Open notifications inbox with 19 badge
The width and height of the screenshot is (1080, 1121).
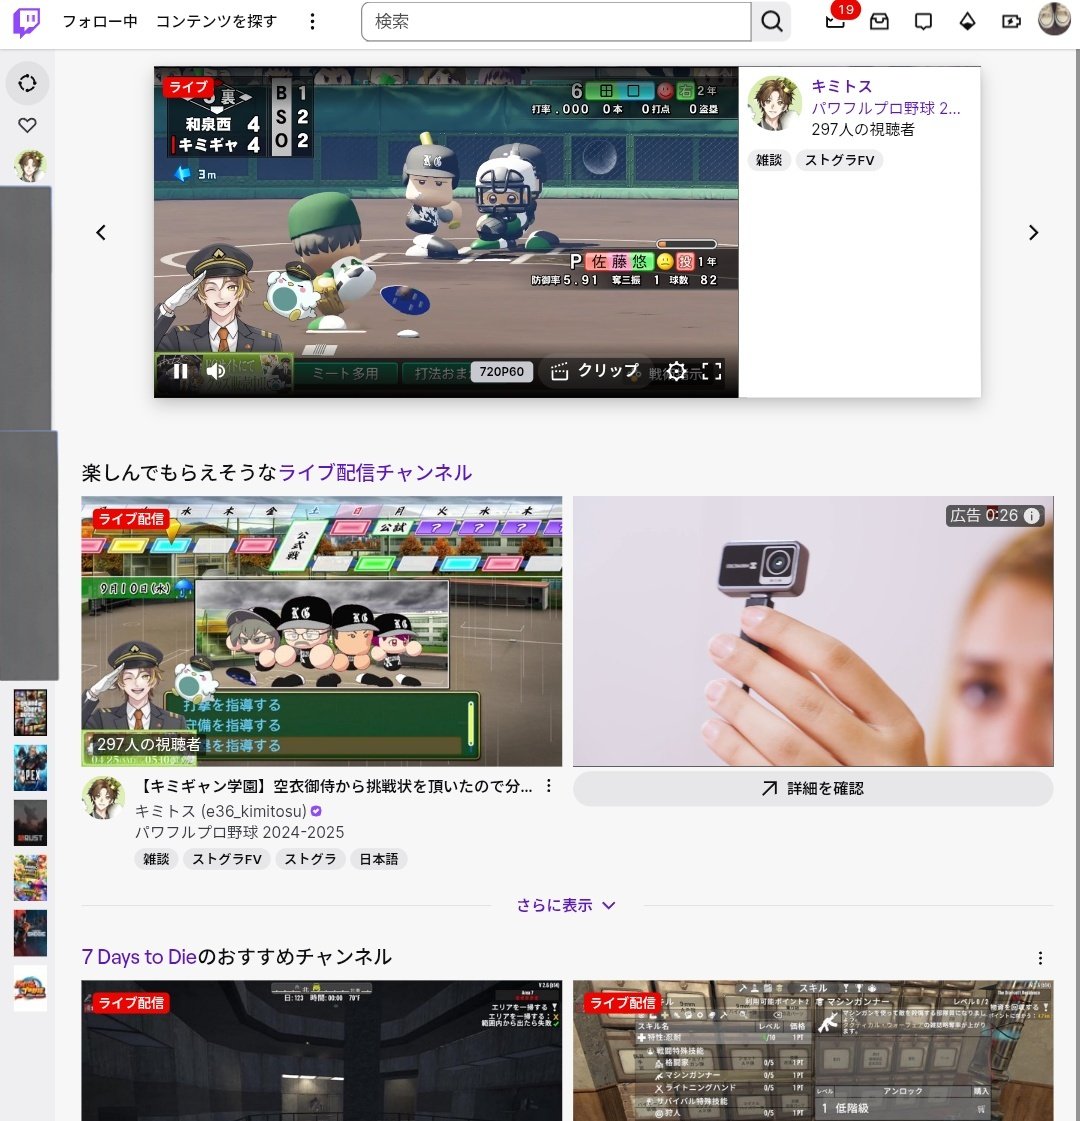tap(836, 21)
